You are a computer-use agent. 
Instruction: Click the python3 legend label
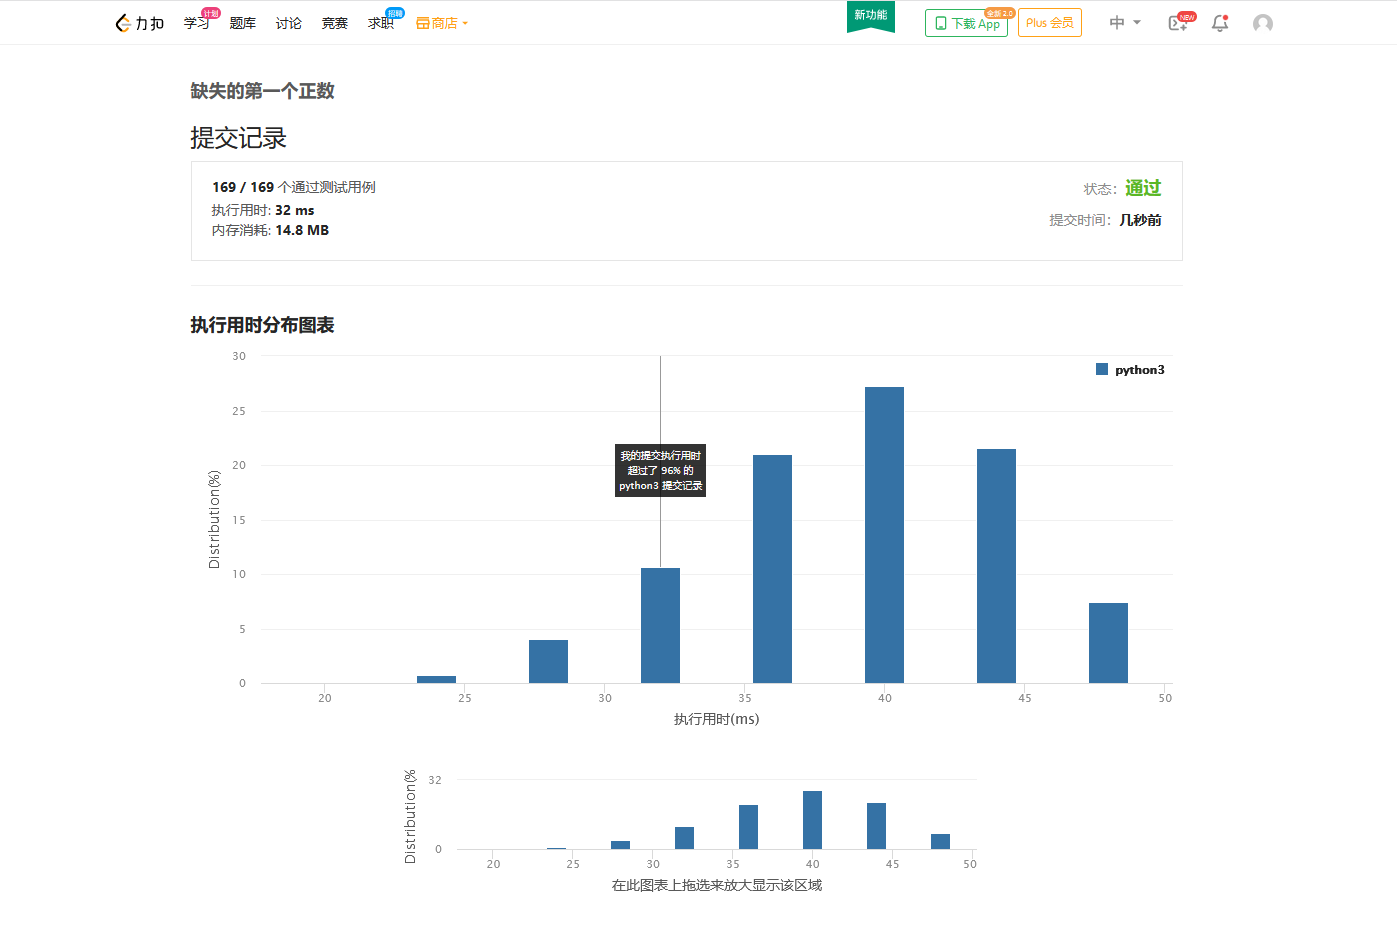tap(1140, 370)
